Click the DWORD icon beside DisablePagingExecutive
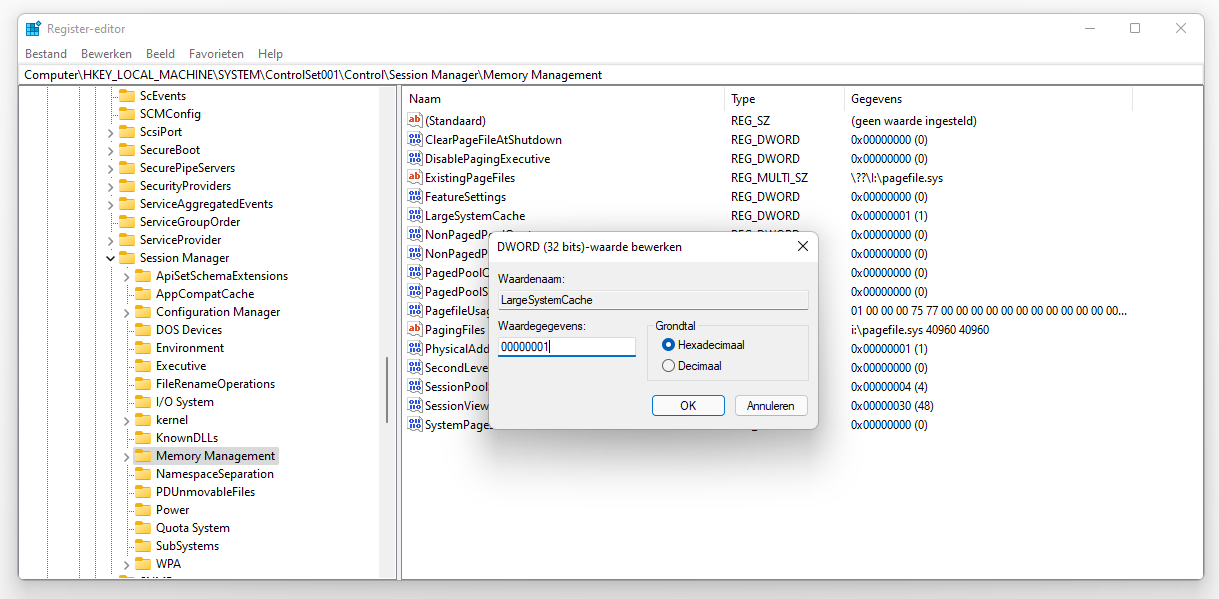 click(415, 158)
